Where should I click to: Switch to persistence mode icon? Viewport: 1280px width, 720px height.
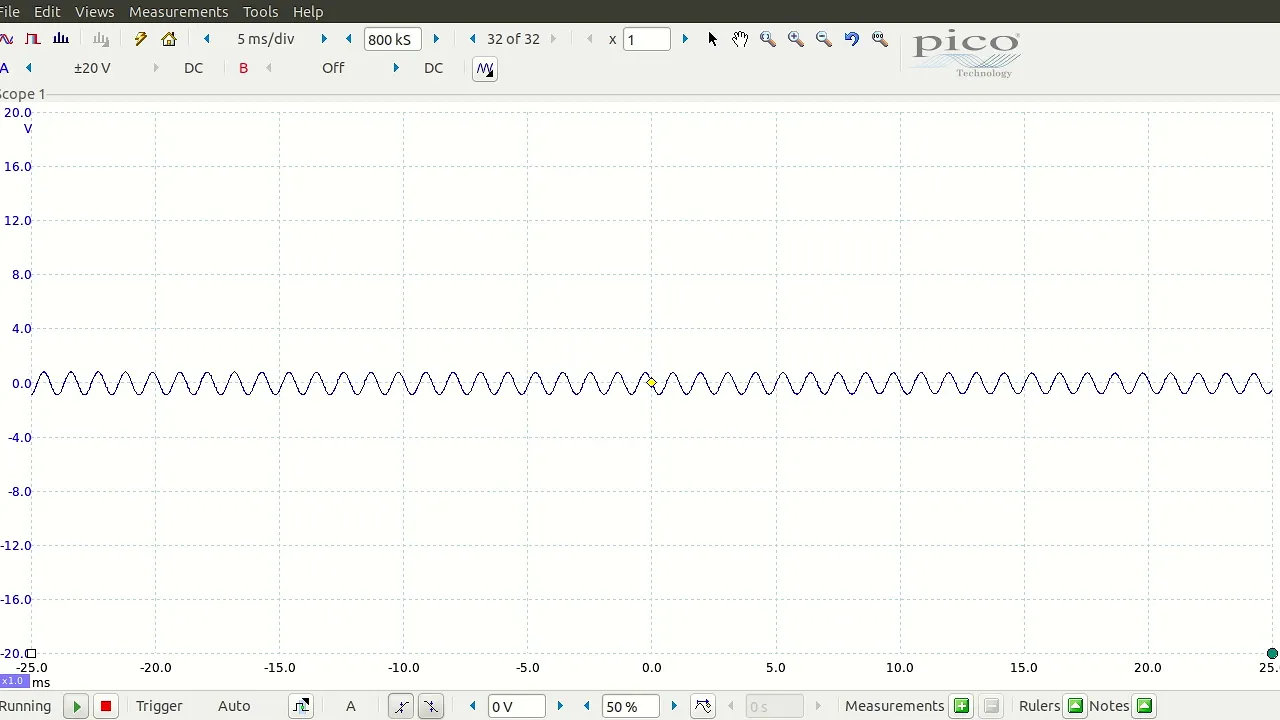pos(33,39)
